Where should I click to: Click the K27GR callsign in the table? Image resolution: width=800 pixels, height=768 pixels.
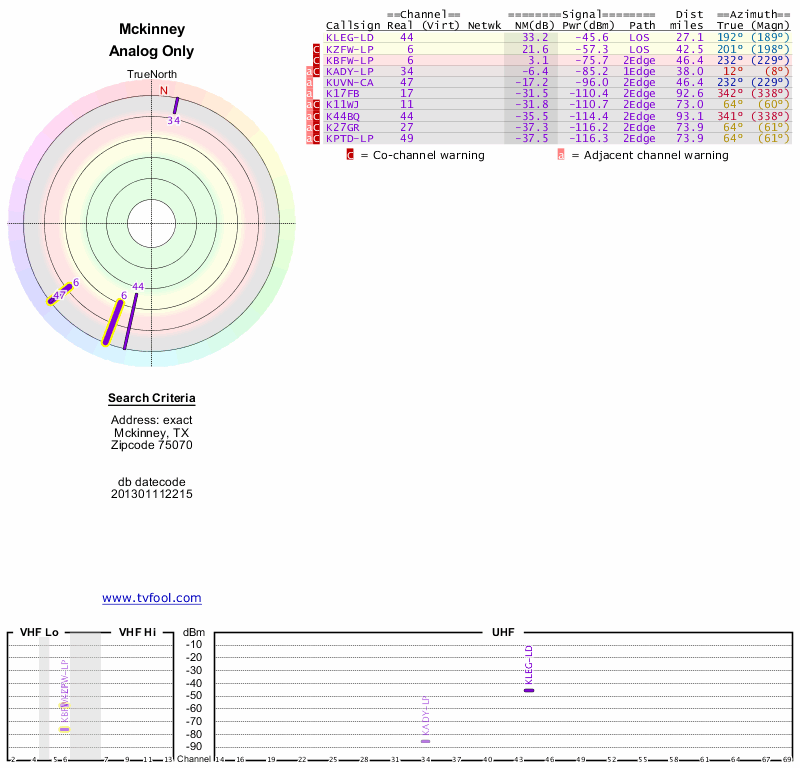[346, 127]
